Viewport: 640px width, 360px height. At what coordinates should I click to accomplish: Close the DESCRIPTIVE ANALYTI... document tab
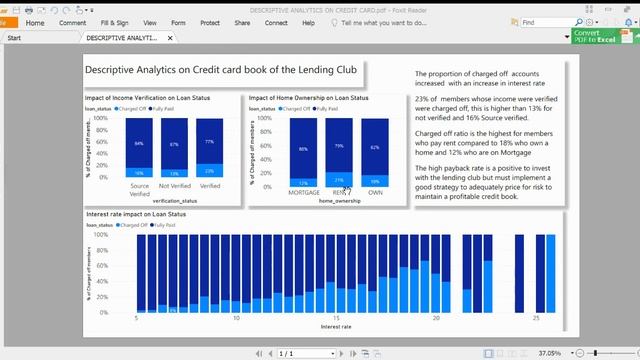tap(170, 38)
